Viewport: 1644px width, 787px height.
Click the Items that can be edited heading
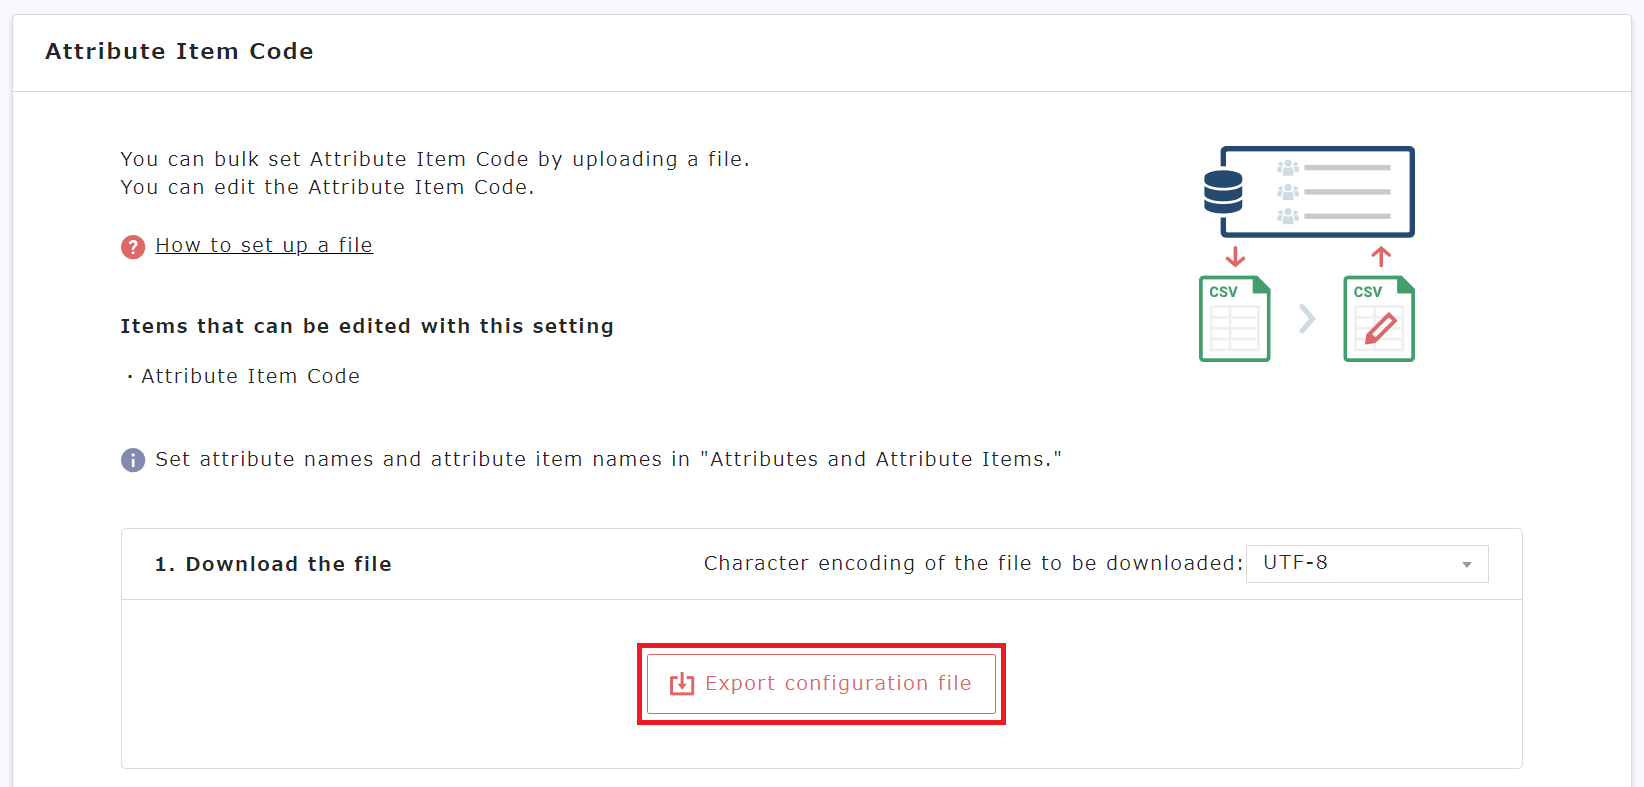pos(367,327)
